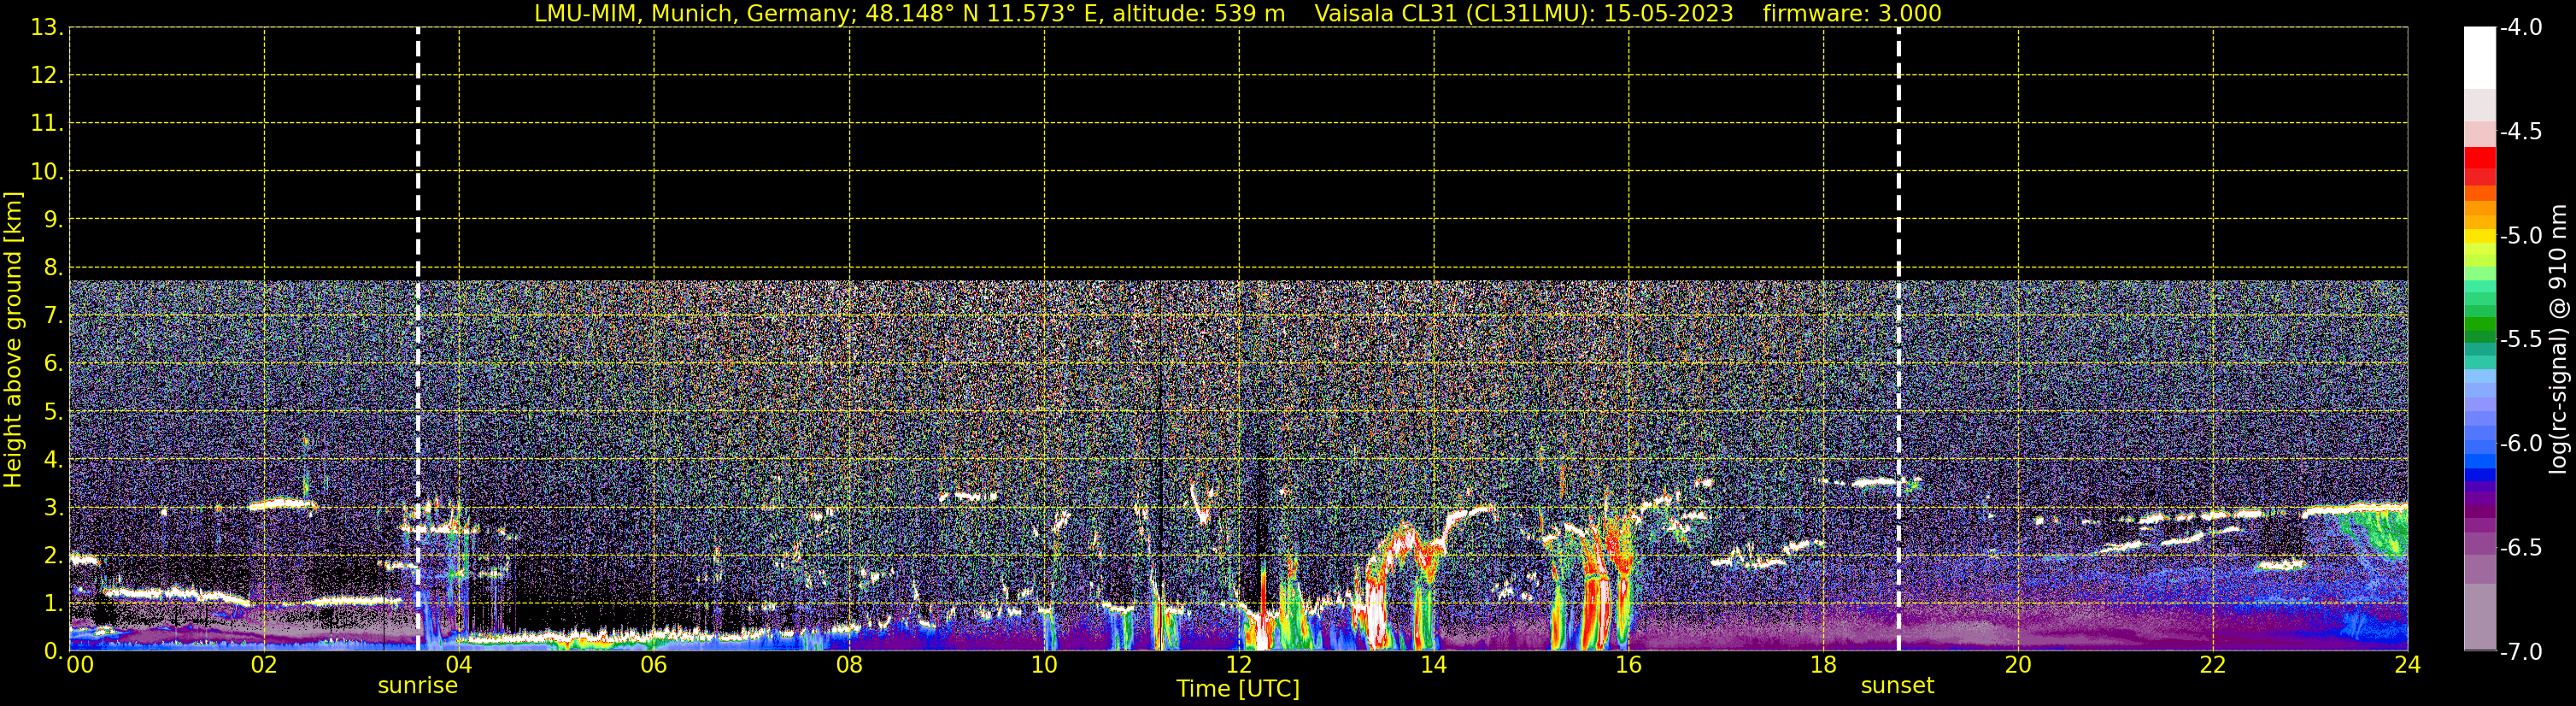Click the colorbar tick label '-4.0'

[x=2521, y=28]
